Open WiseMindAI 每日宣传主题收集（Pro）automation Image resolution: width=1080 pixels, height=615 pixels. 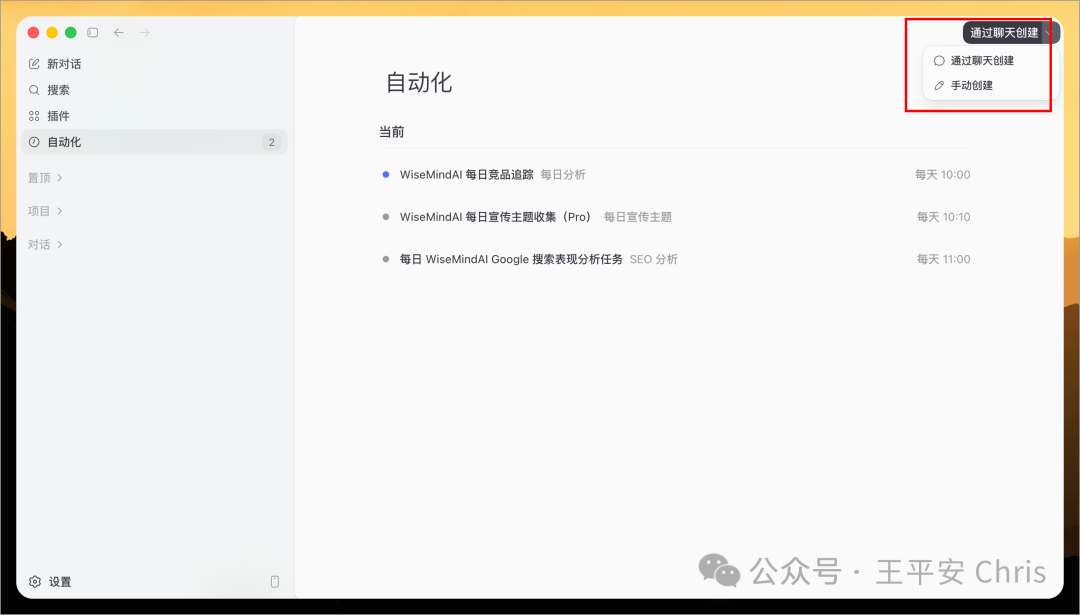coord(496,217)
